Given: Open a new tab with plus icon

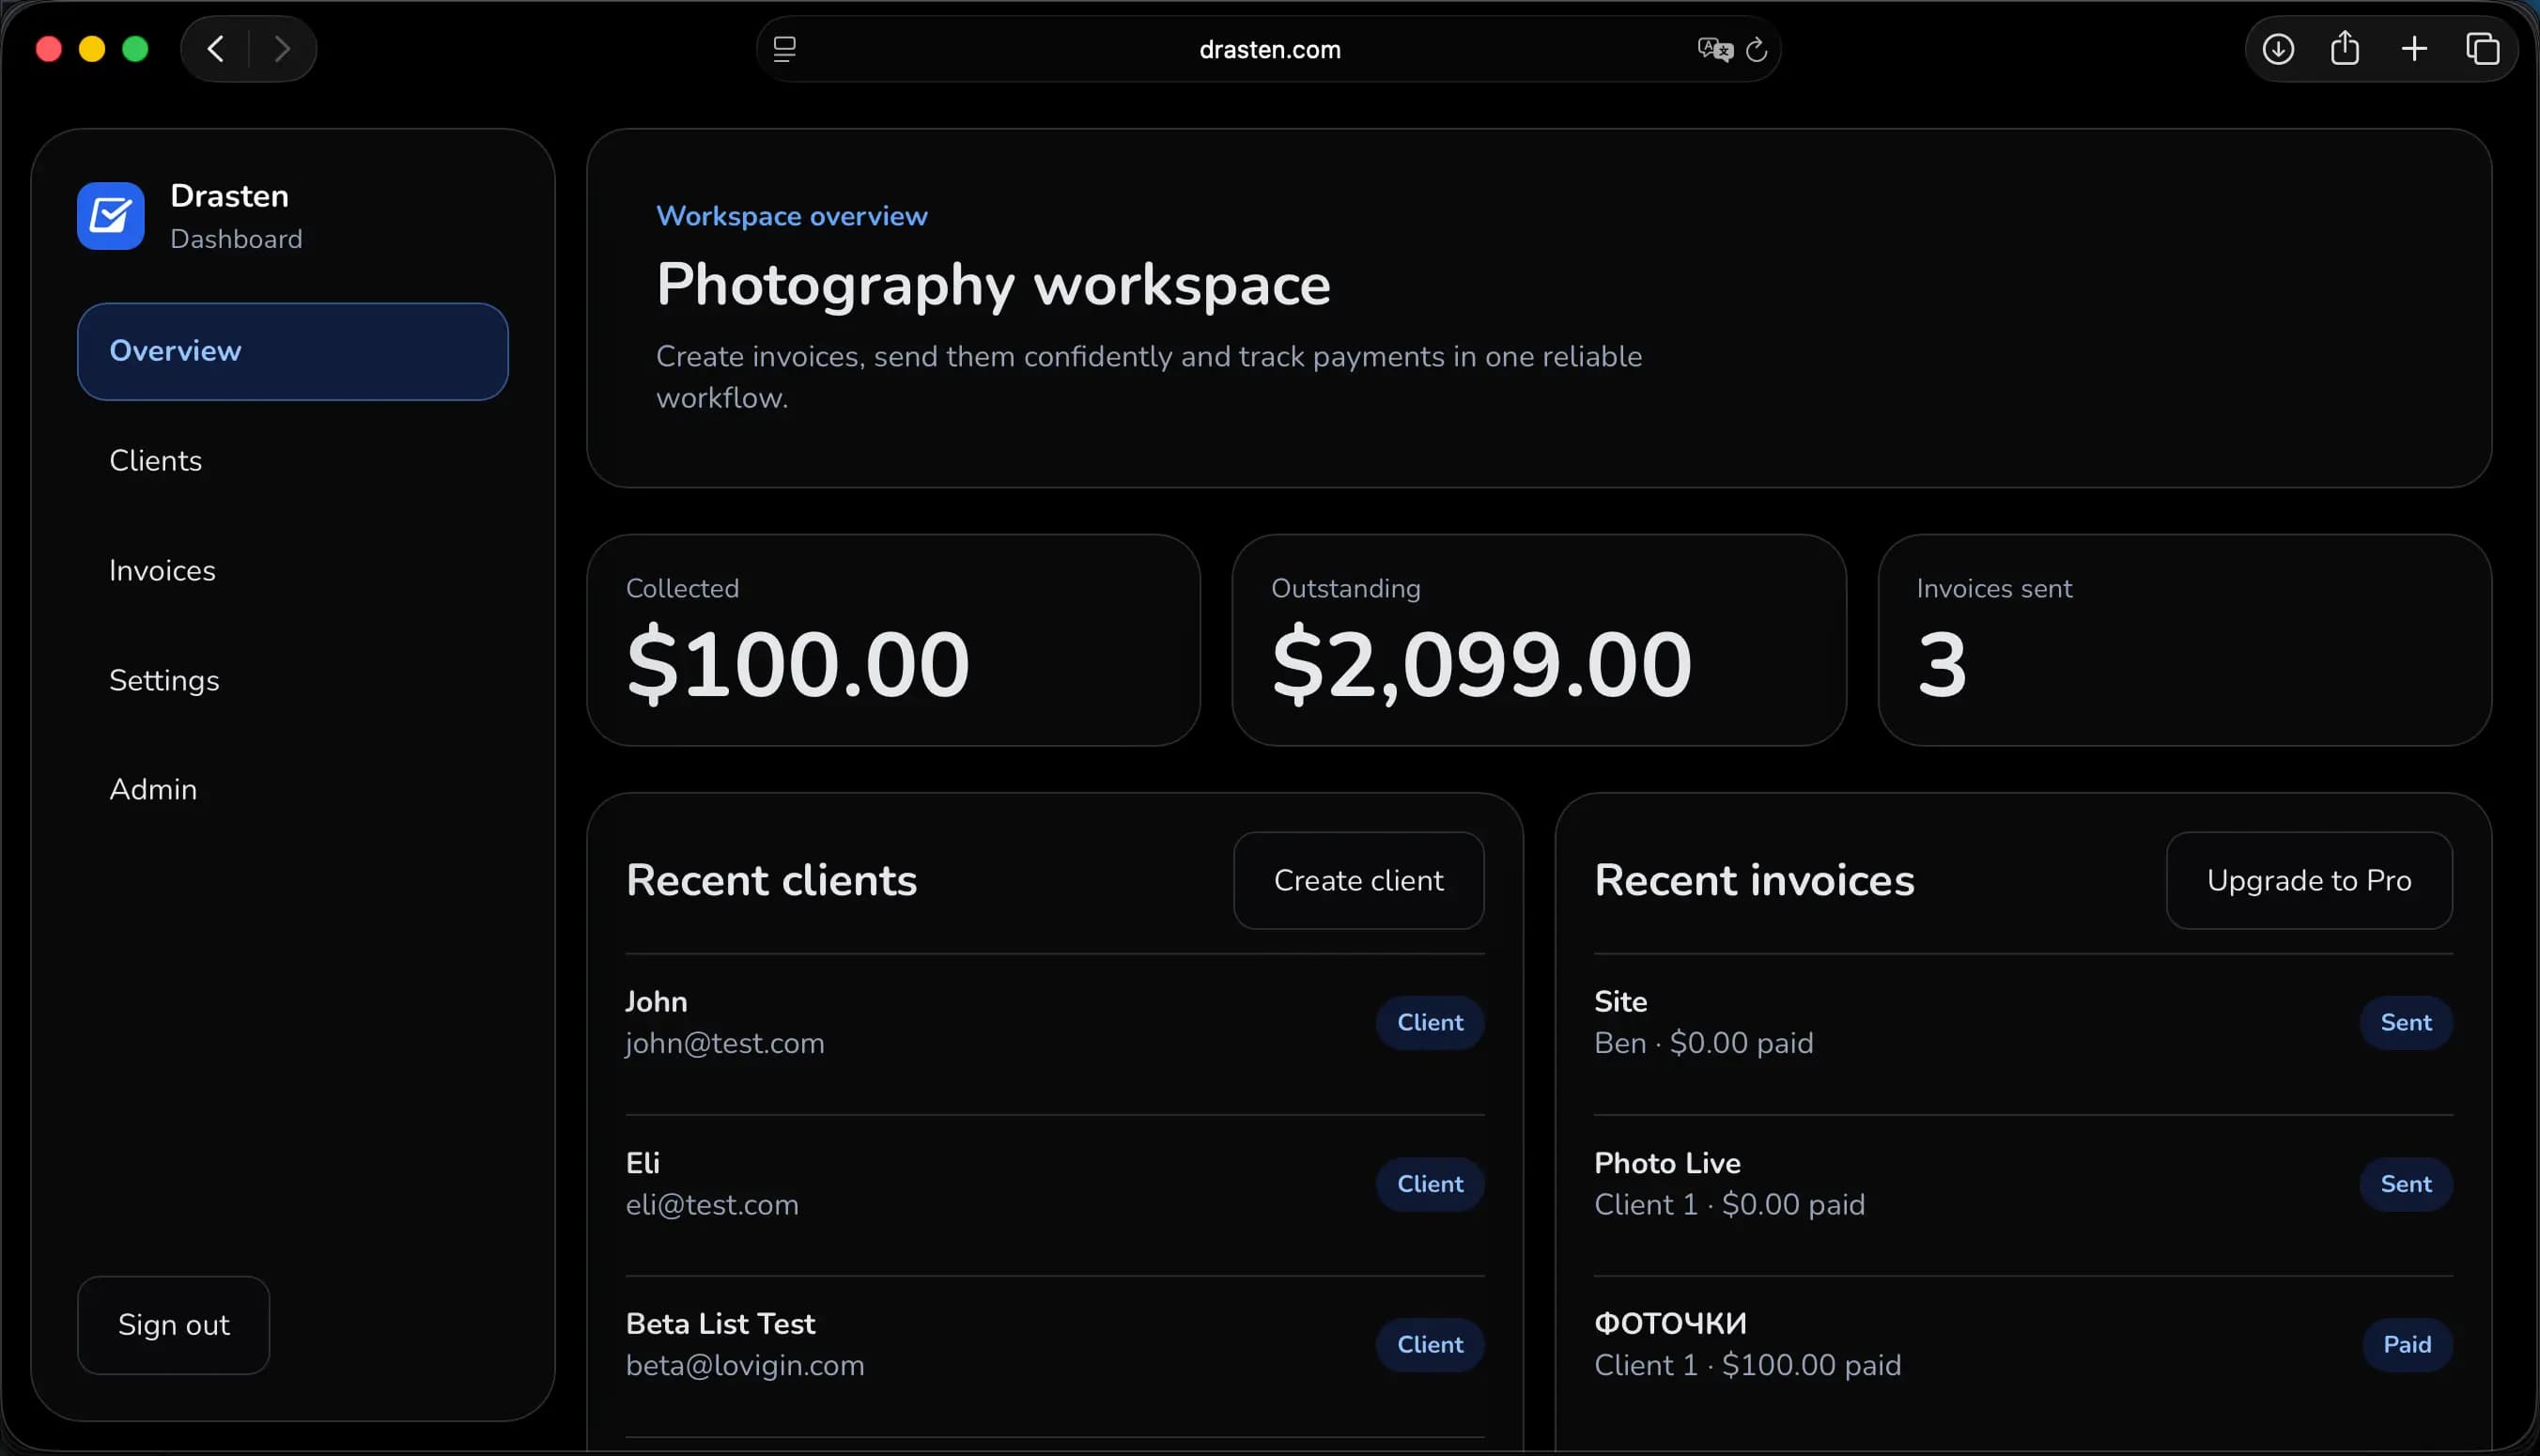Looking at the screenshot, I should (x=2414, y=49).
